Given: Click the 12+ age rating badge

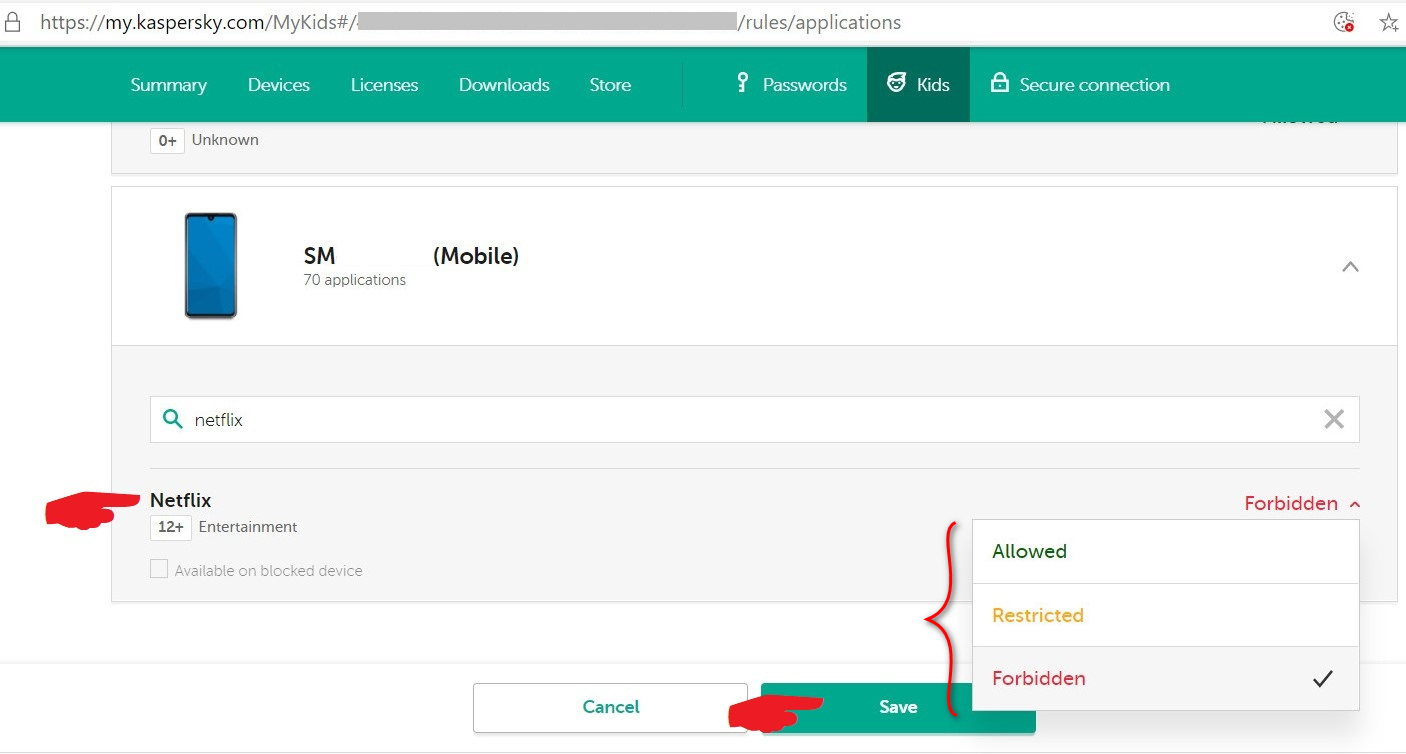Looking at the screenshot, I should click(x=171, y=527).
